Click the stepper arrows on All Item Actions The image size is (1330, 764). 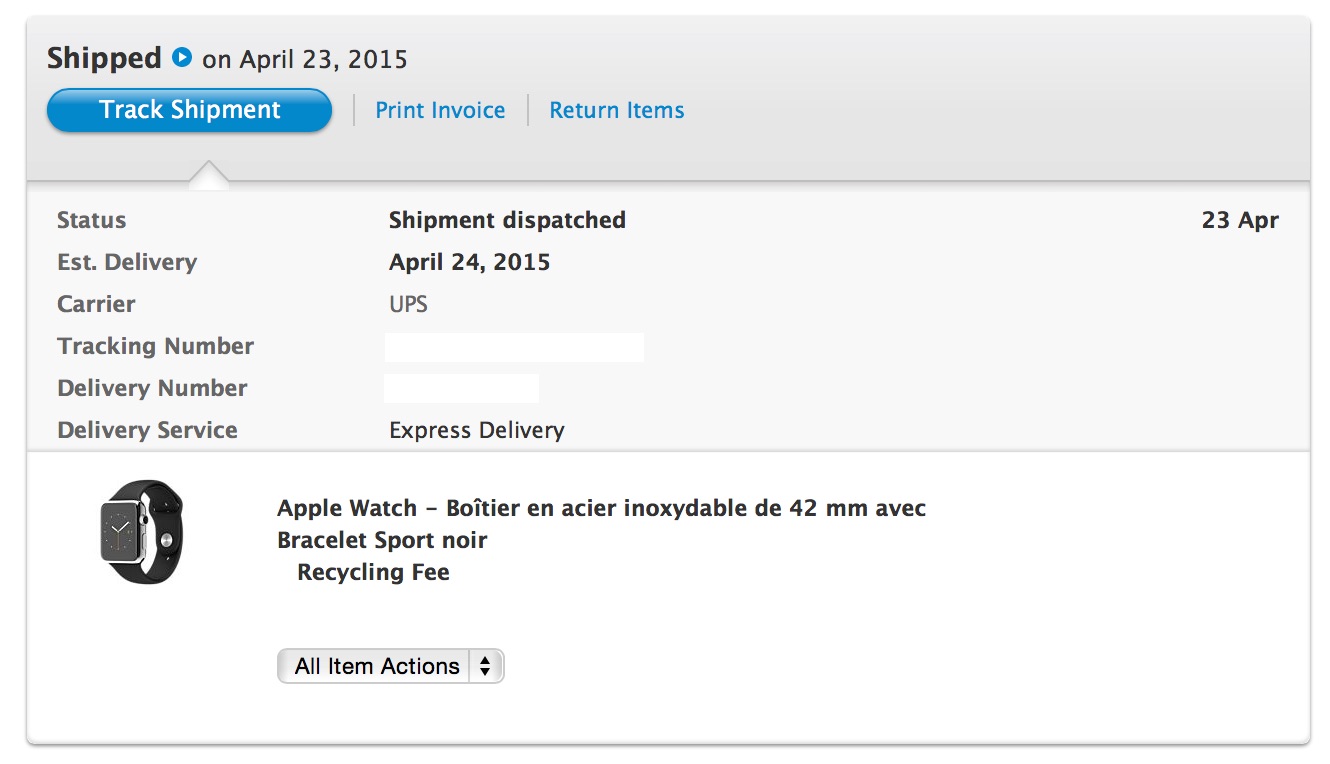pos(485,666)
